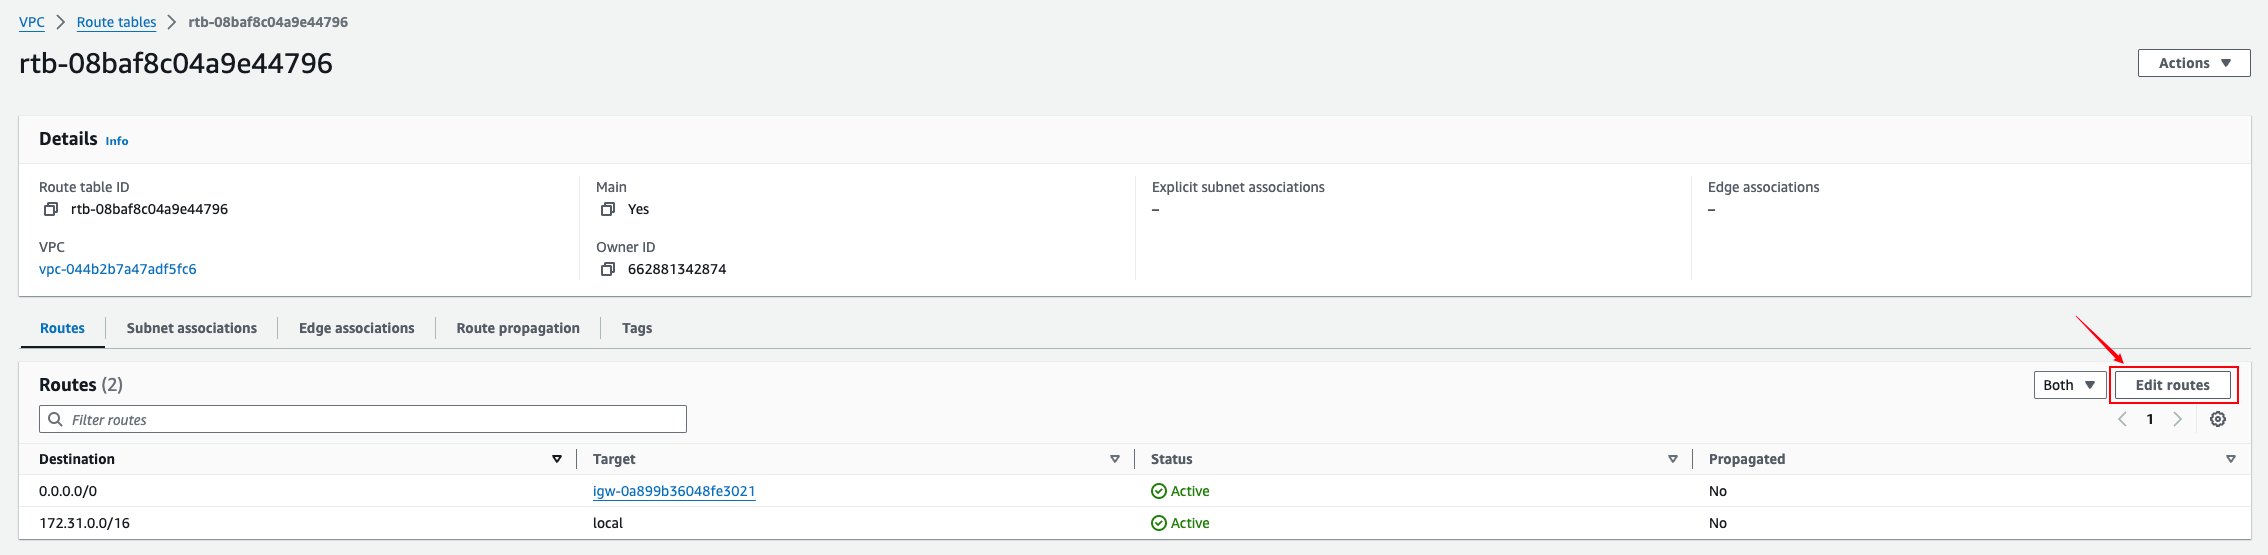Click search icon in Filter routes
The width and height of the screenshot is (2268, 555).
coord(56,419)
